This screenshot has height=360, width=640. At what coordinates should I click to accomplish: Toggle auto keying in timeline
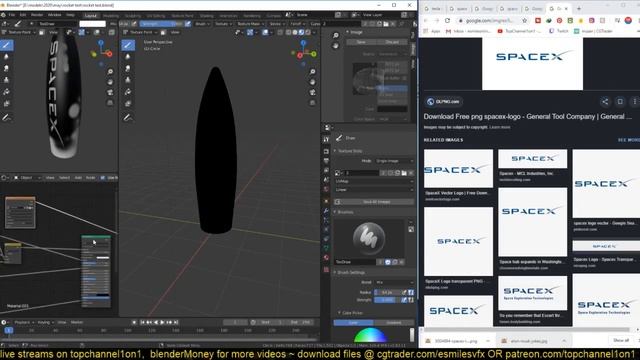point(134,322)
